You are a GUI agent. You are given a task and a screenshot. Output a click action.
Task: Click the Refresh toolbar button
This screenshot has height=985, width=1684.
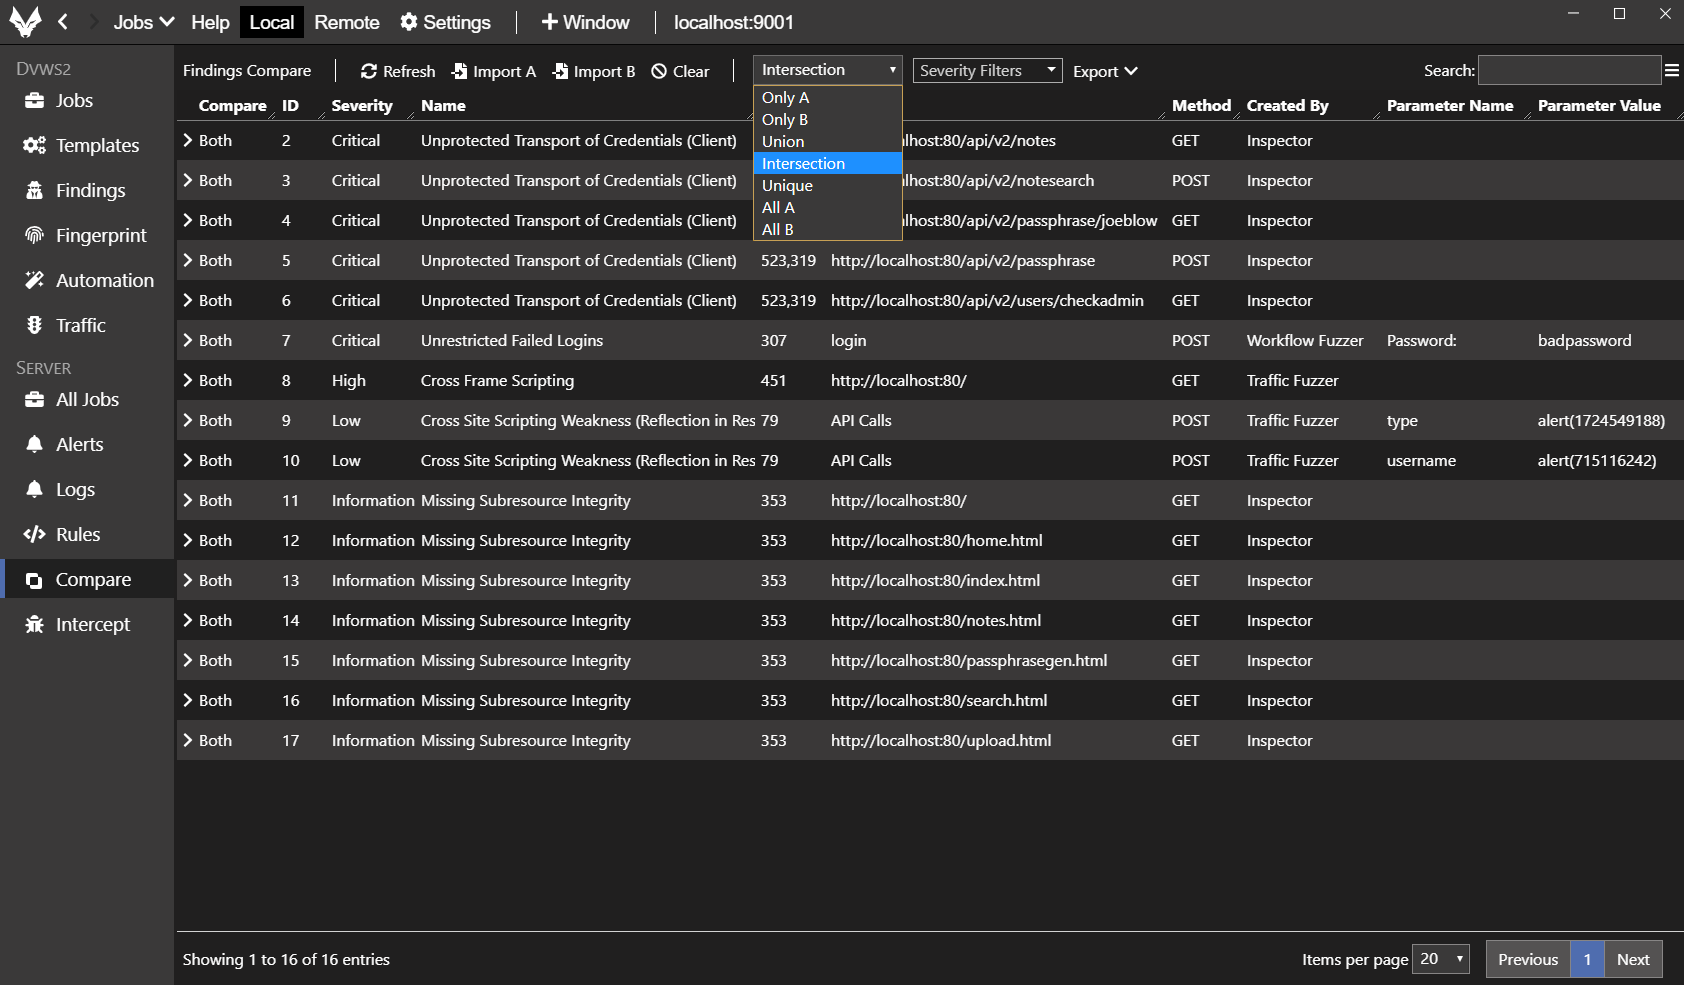click(x=398, y=71)
